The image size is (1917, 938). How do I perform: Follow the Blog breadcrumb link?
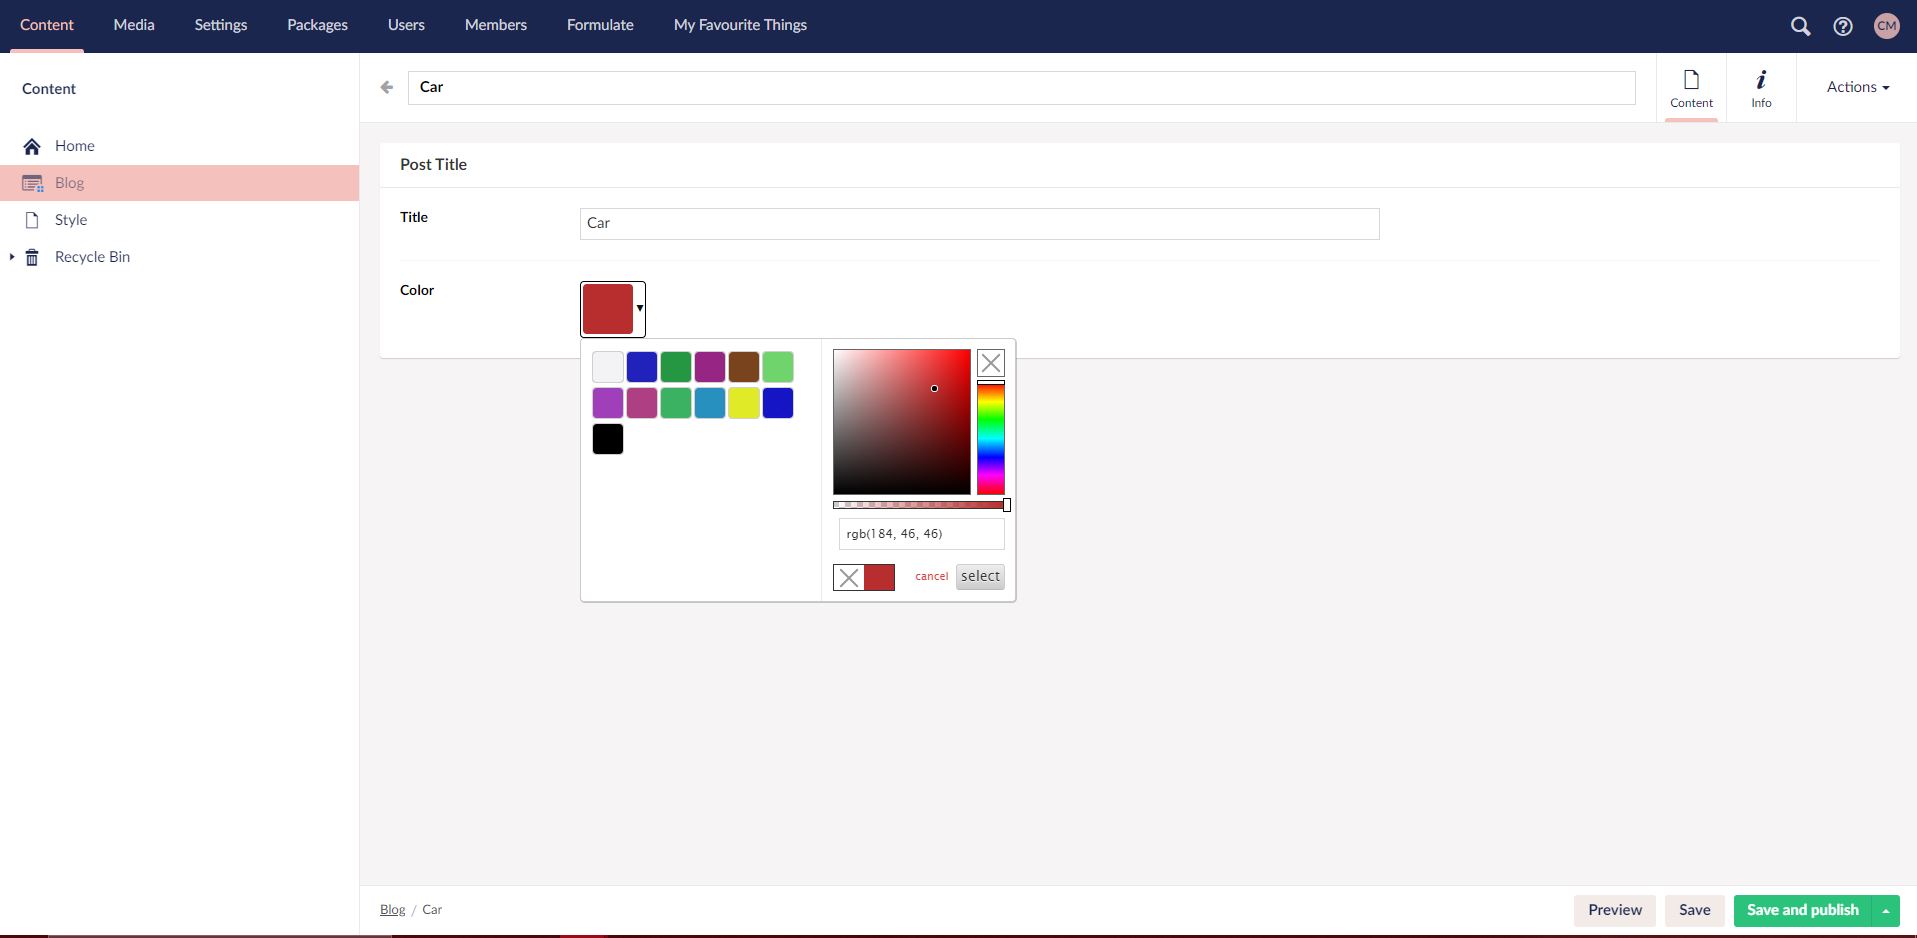392,909
